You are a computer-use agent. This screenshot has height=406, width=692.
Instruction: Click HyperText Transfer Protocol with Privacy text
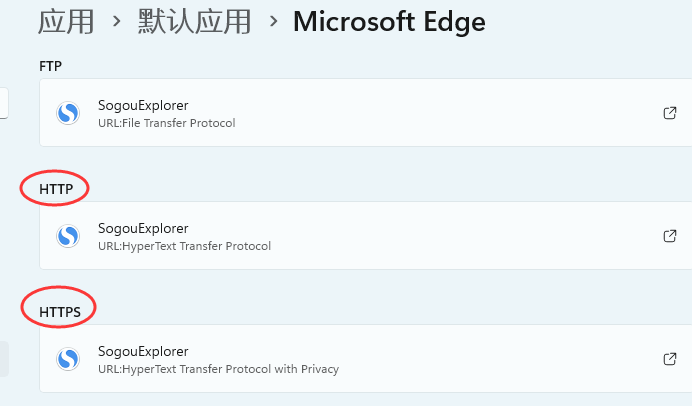pos(230,369)
